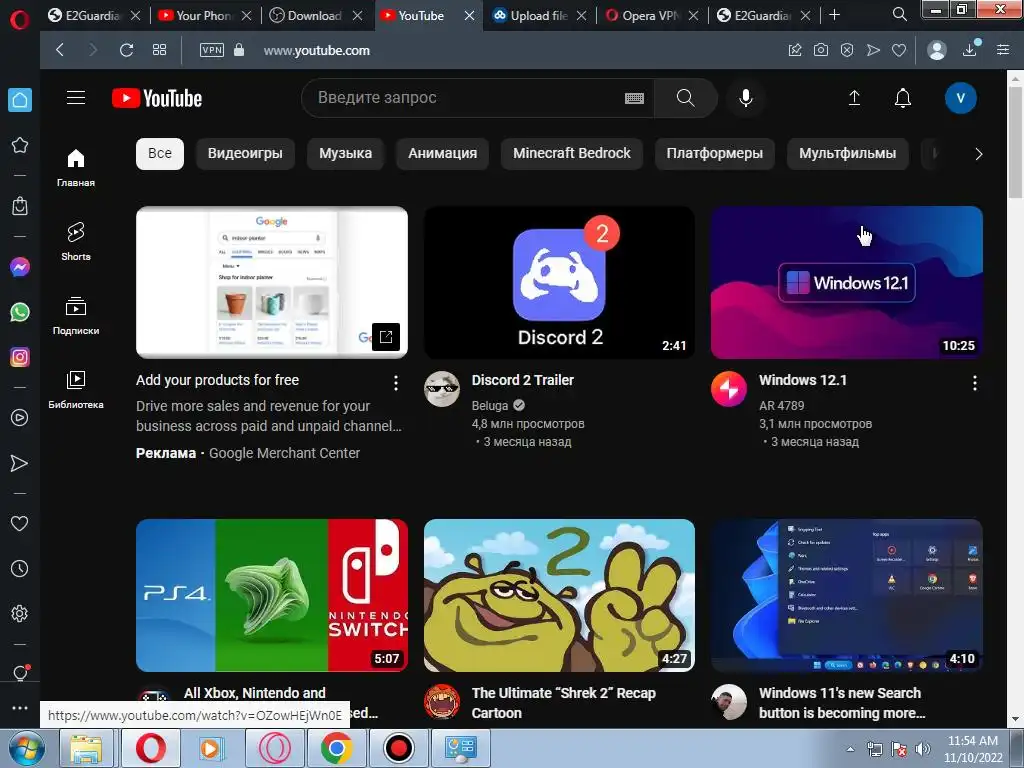Select the Minecraft Bedrock chip

click(x=571, y=153)
